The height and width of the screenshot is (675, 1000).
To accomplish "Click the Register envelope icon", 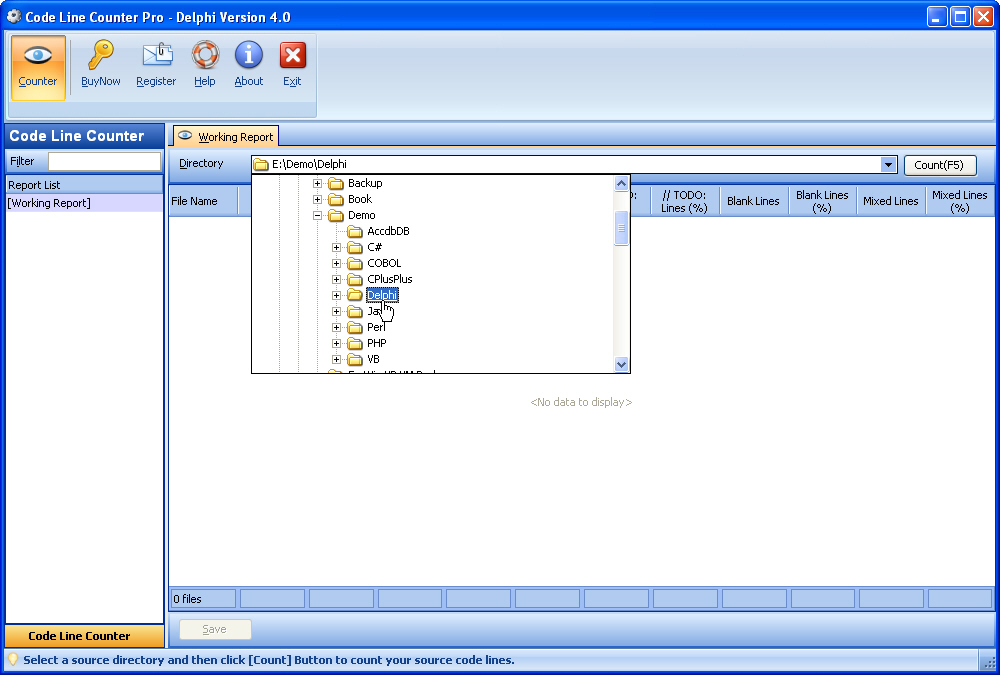I will tap(156, 56).
